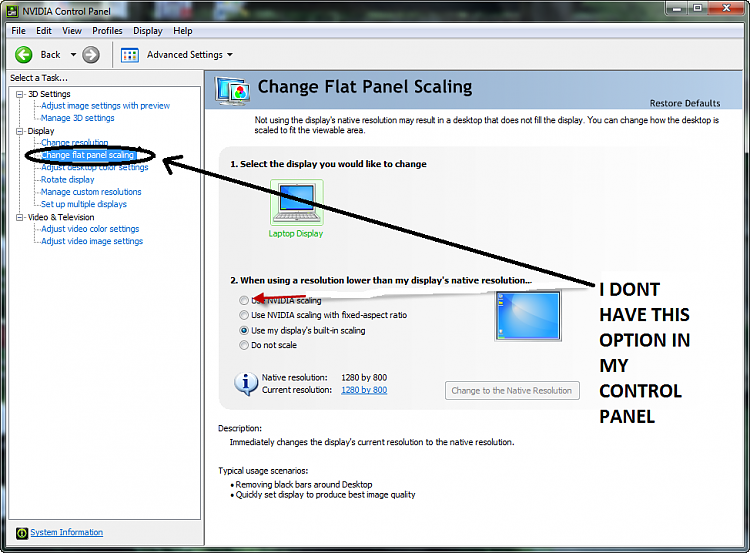The width and height of the screenshot is (750, 553).
Task: Open the Advanced Settings dropdown
Action: (x=230, y=55)
